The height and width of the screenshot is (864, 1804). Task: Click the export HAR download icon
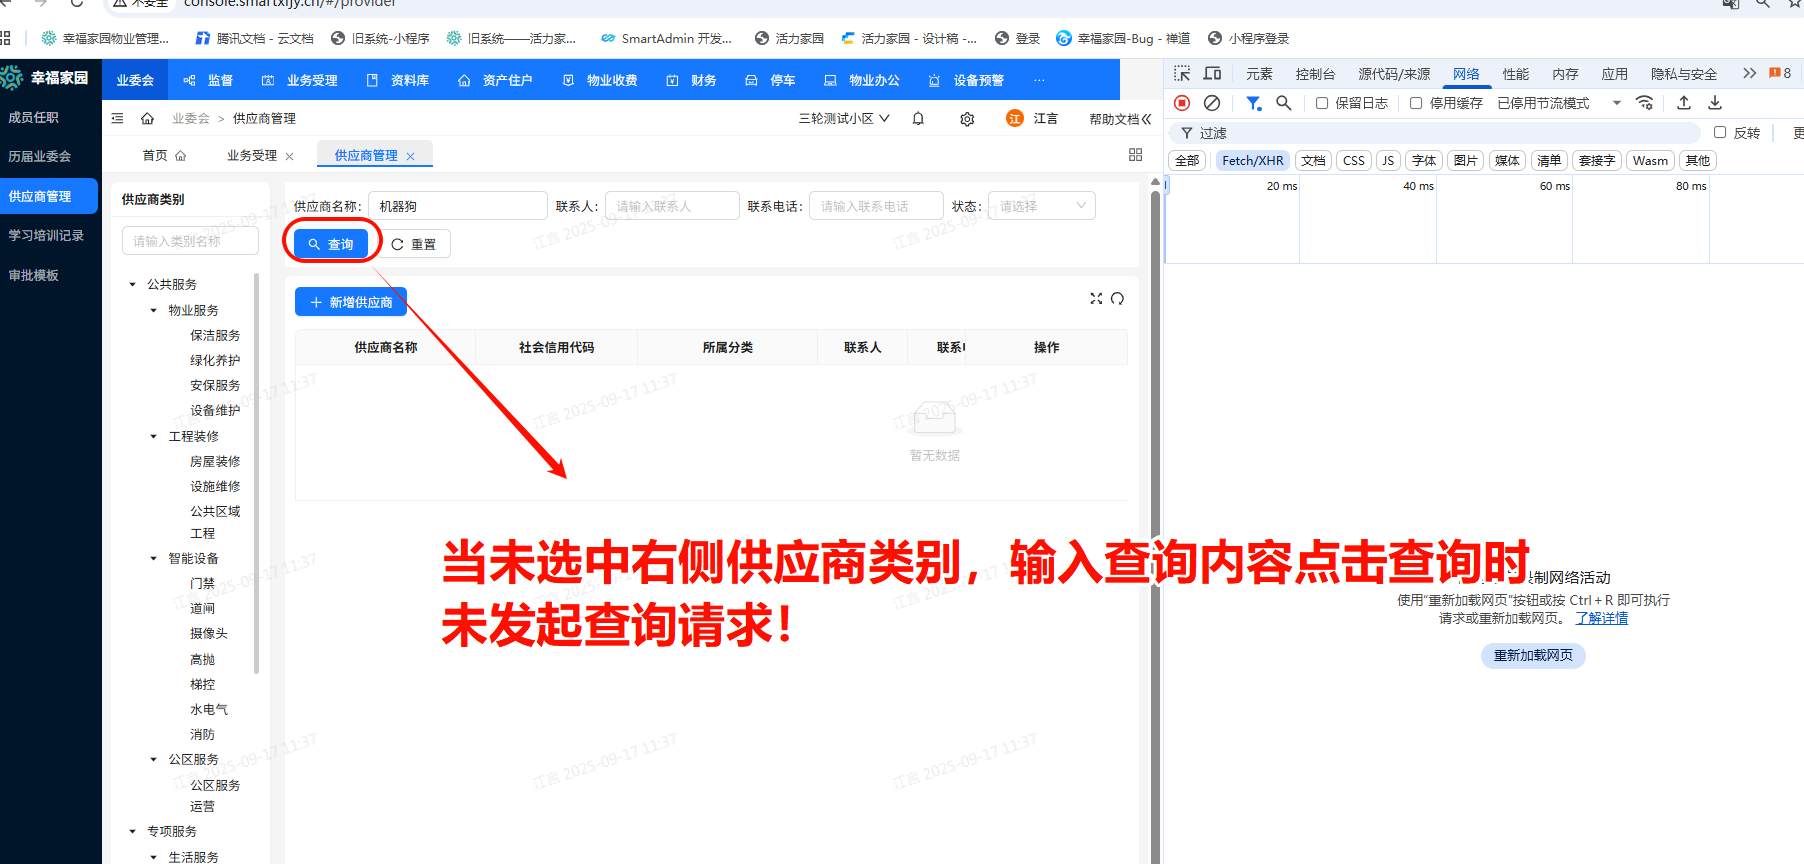point(1715,103)
